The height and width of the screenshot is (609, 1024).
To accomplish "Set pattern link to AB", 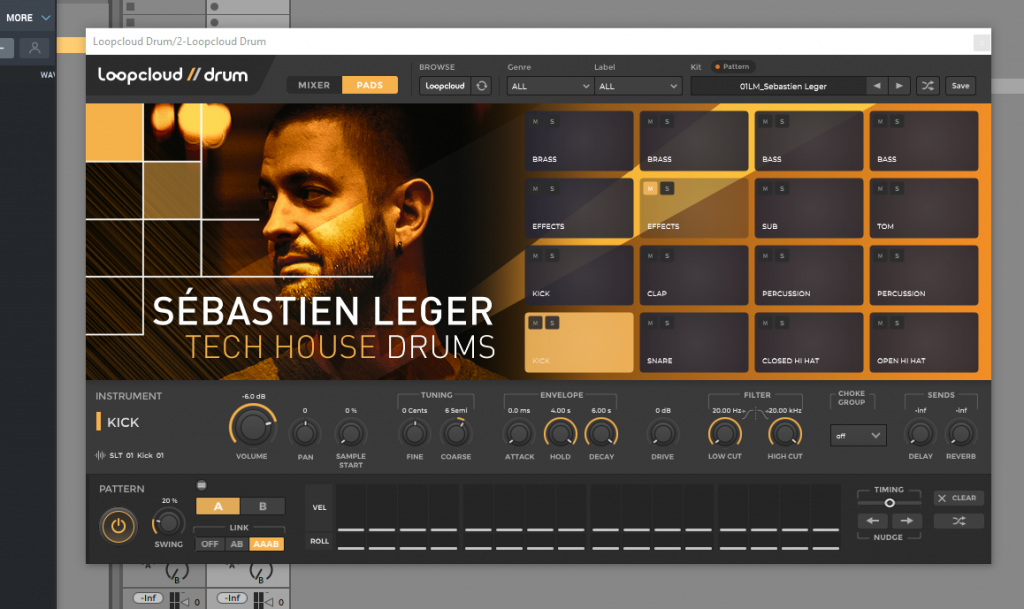I will pos(236,544).
